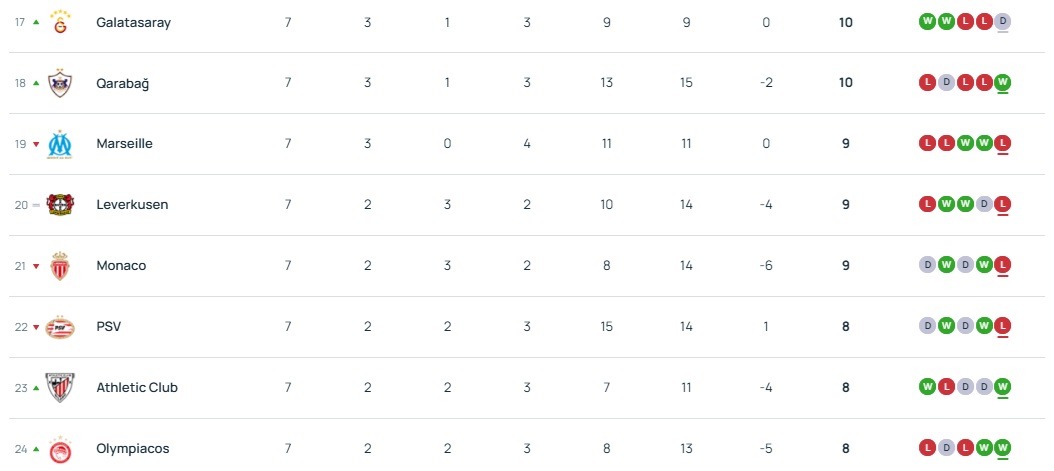This screenshot has height=471, width=1054.
Task: Click the Monaco club crest
Action: pyautogui.click(x=60, y=266)
